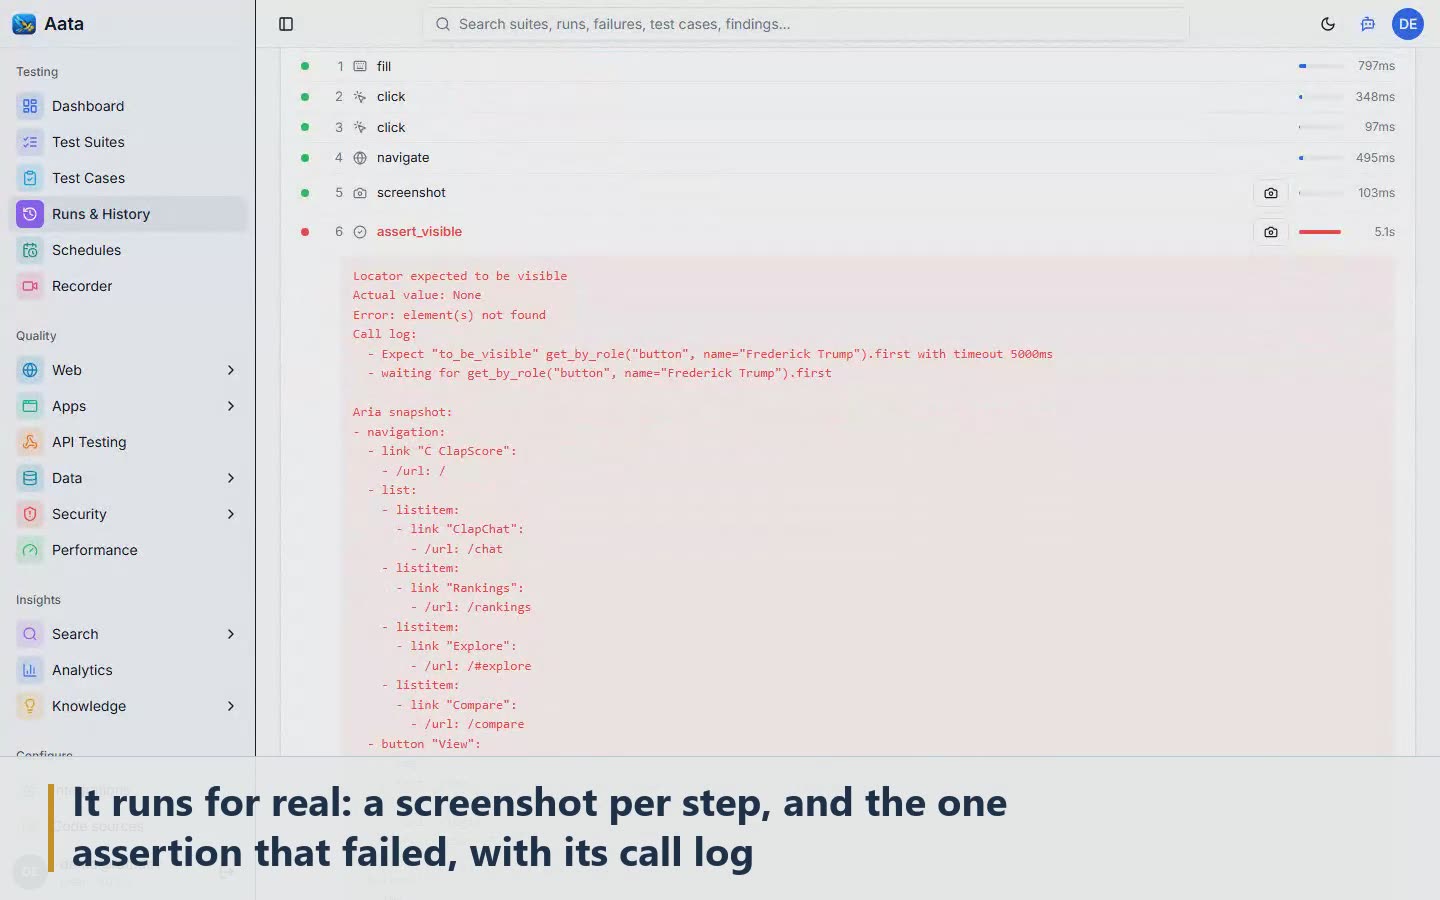Click the Analytics chart icon
The image size is (1440, 900).
[x=30, y=670]
